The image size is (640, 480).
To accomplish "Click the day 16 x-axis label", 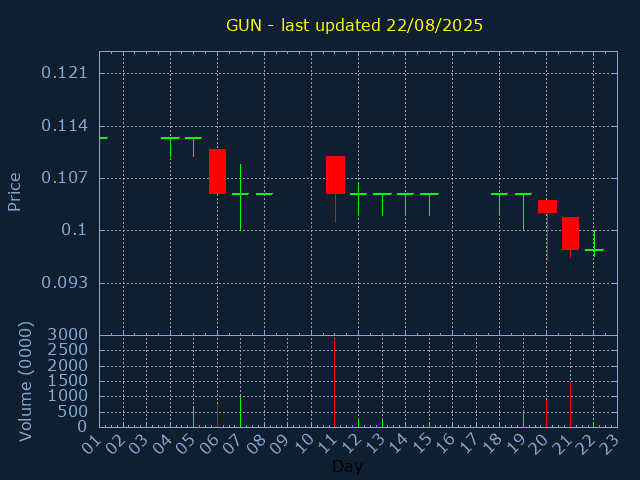I will pyautogui.click(x=445, y=444).
